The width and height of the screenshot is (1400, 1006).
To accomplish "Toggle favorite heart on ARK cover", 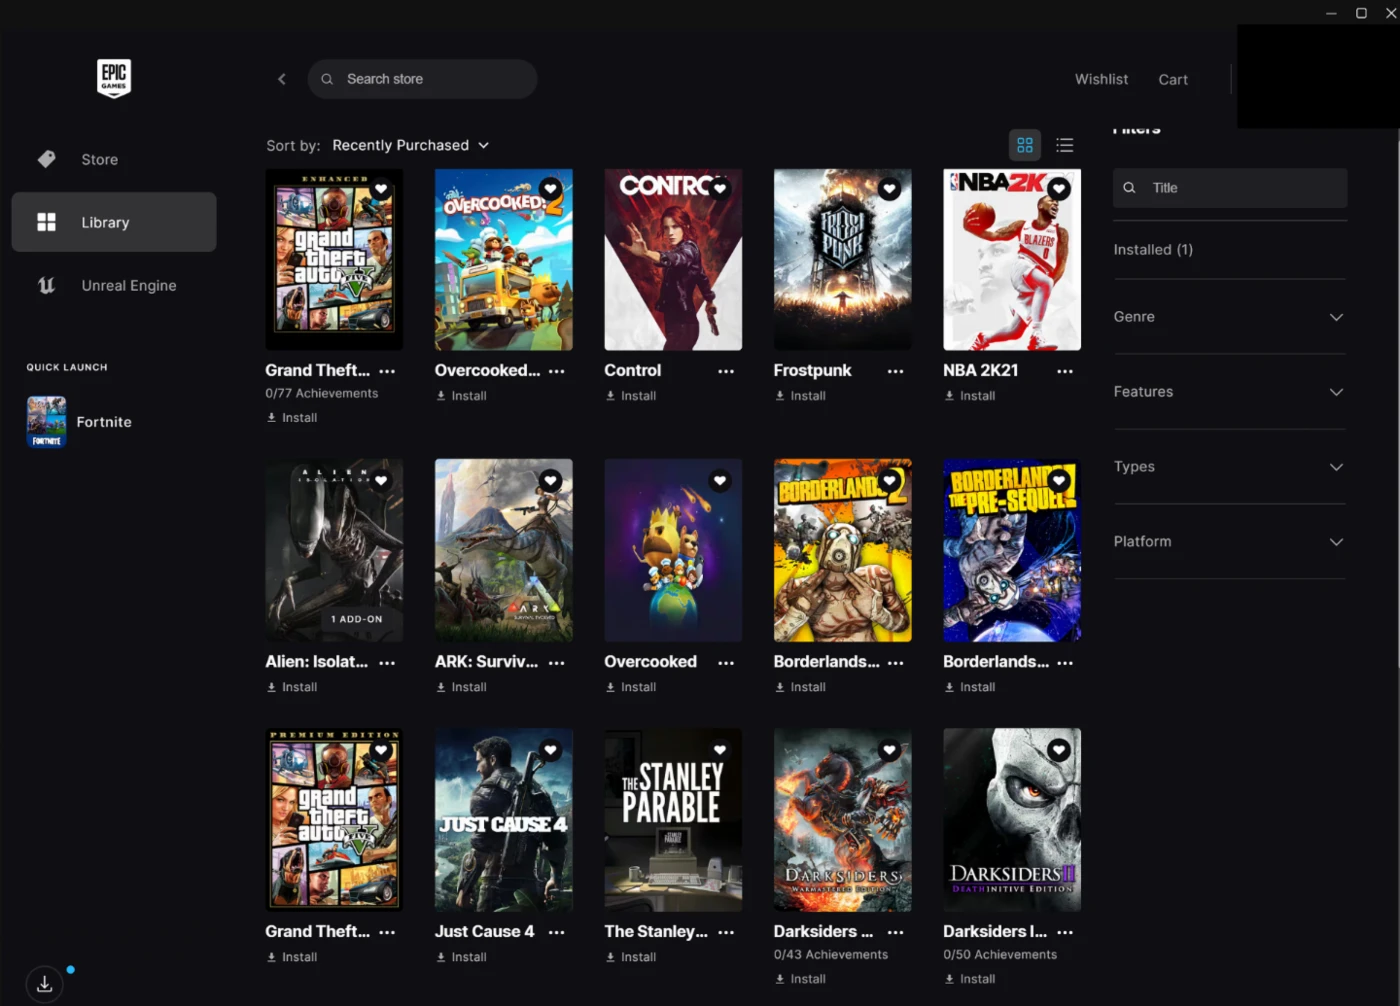I will coord(550,480).
